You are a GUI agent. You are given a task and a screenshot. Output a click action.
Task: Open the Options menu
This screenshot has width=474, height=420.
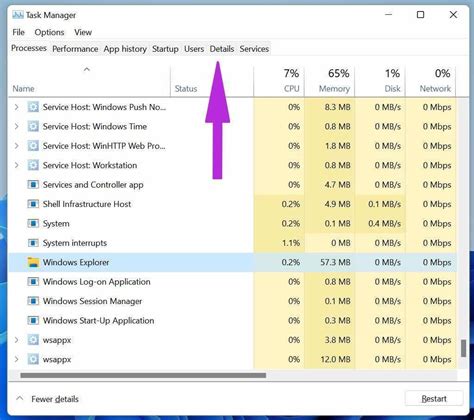(x=49, y=32)
